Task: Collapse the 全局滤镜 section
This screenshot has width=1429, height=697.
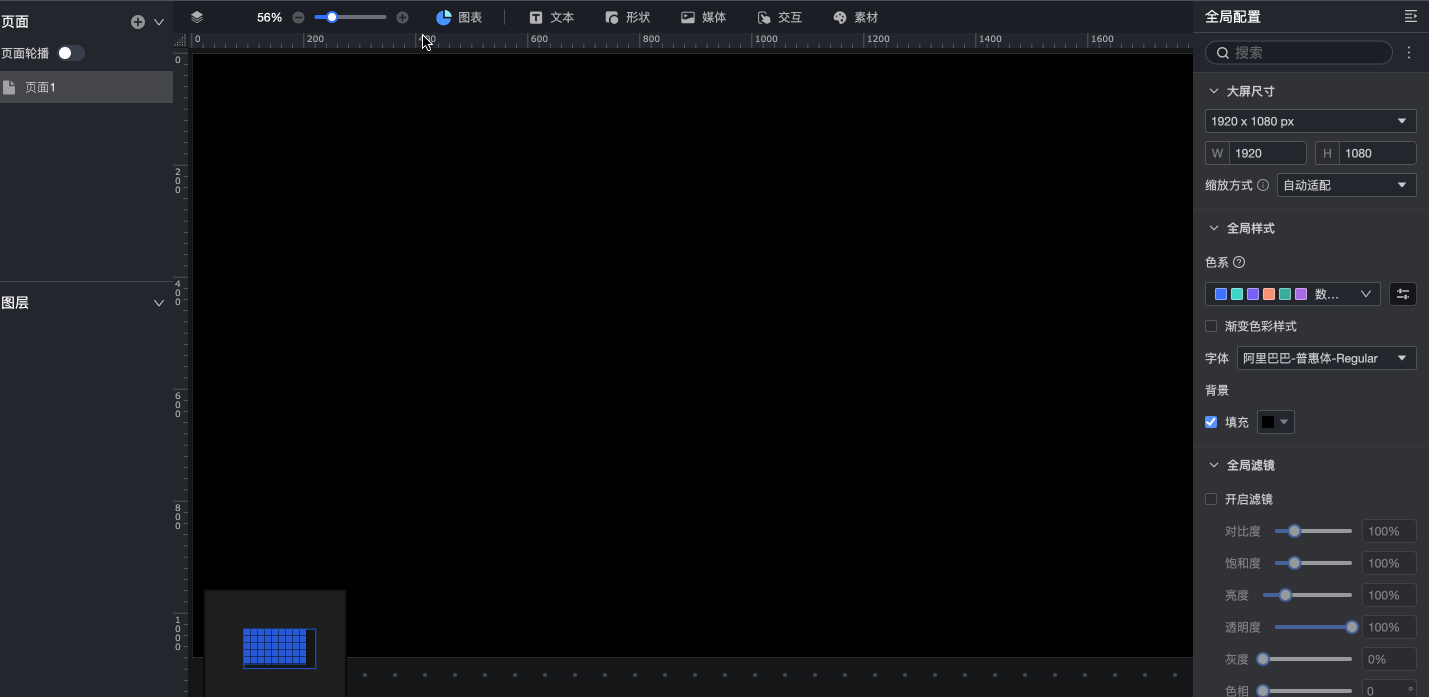Action: [x=1214, y=465]
